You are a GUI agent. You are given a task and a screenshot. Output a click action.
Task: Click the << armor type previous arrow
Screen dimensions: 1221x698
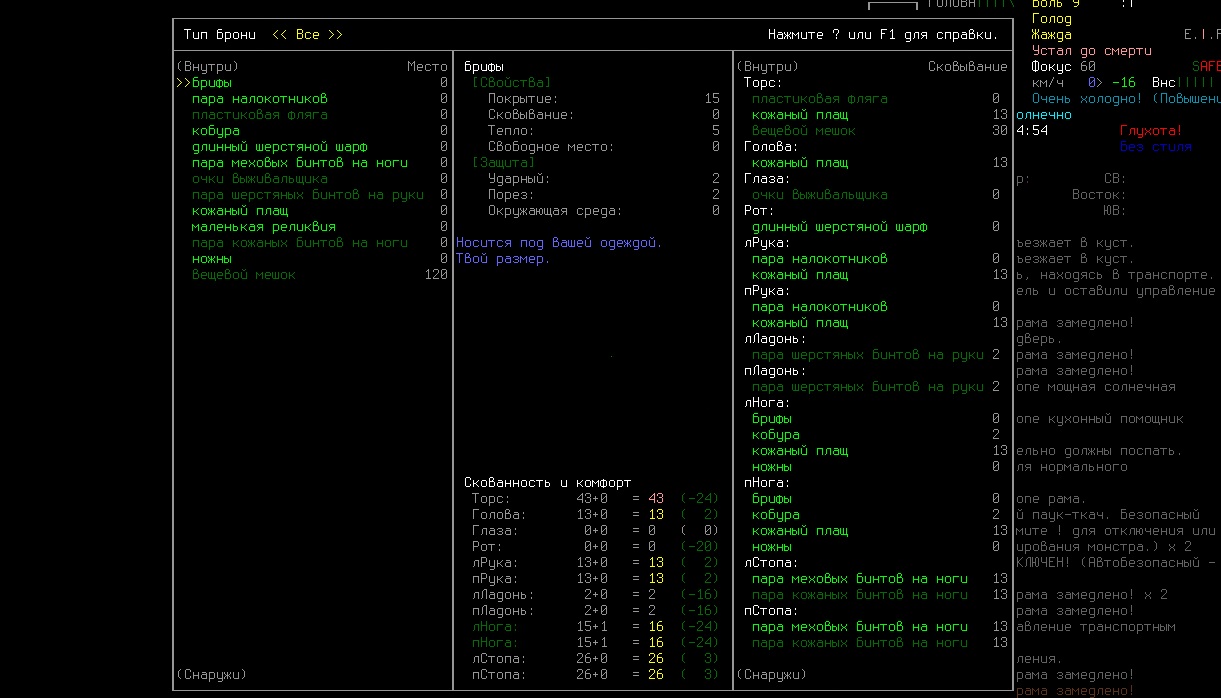280,34
